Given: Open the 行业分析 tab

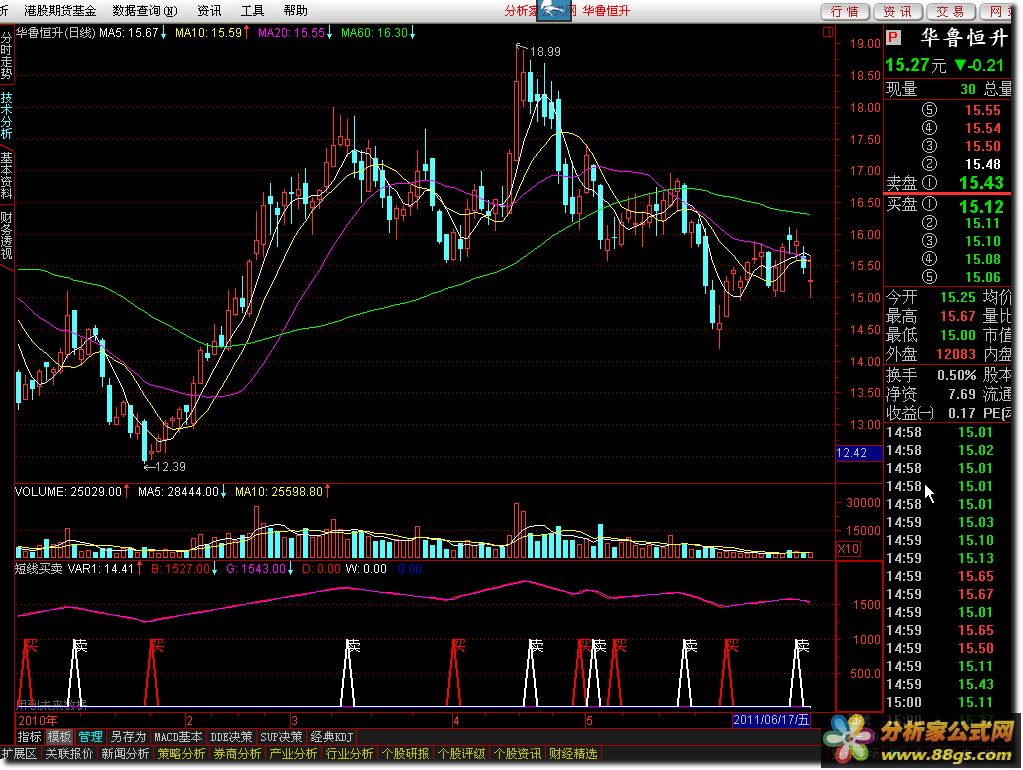Looking at the screenshot, I should 349,754.
